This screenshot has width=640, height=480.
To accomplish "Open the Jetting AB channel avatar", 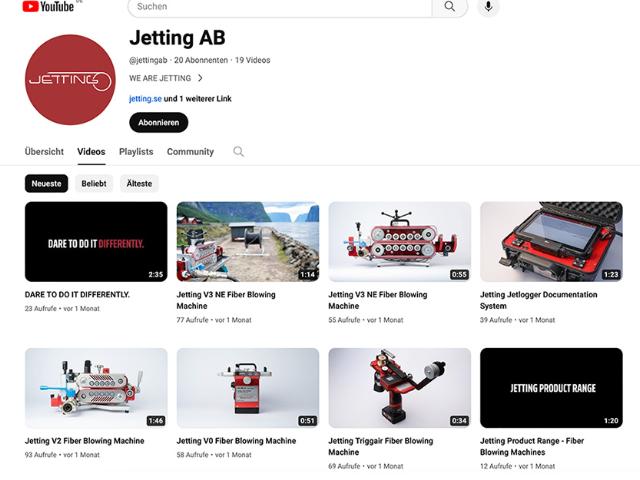I will pyautogui.click(x=70, y=80).
